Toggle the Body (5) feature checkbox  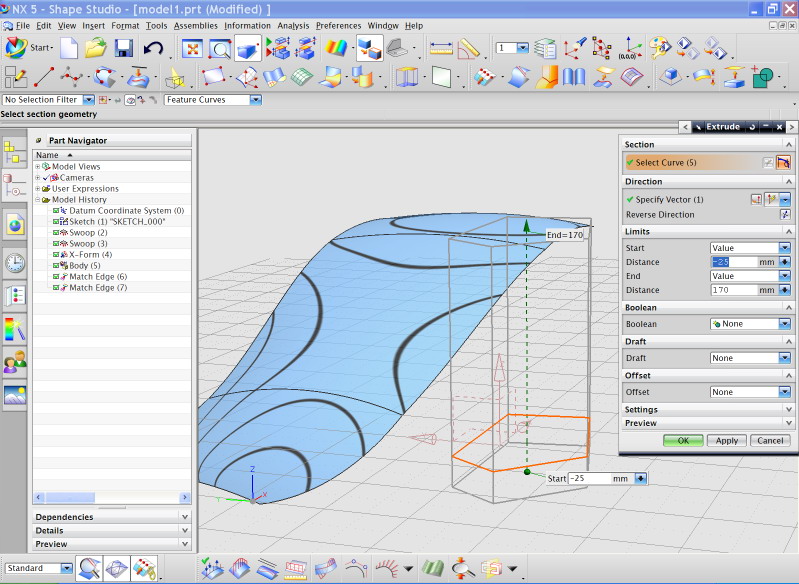[57, 266]
